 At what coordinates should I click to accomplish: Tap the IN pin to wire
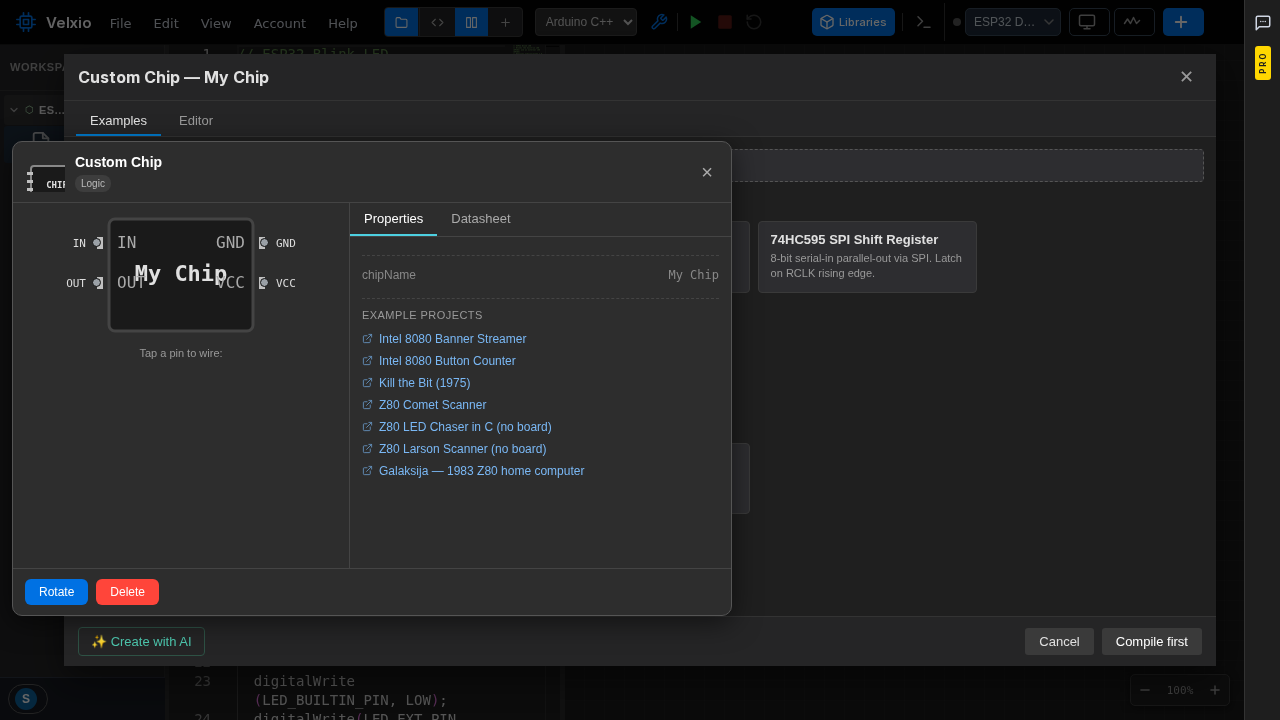tap(98, 243)
